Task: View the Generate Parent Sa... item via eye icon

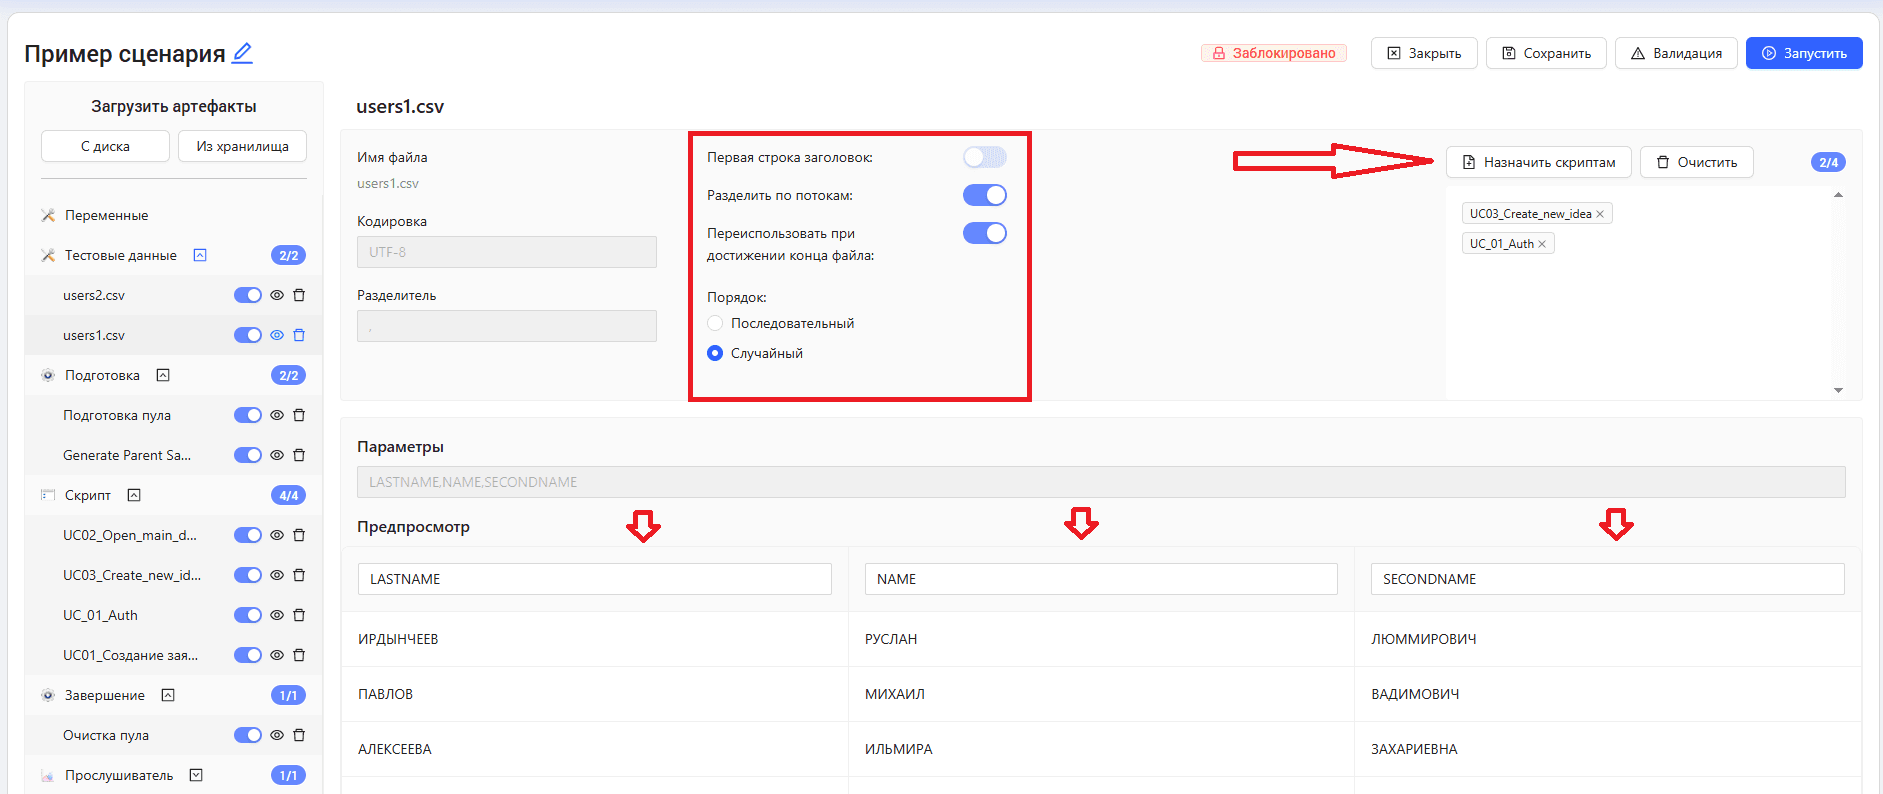Action: [277, 455]
